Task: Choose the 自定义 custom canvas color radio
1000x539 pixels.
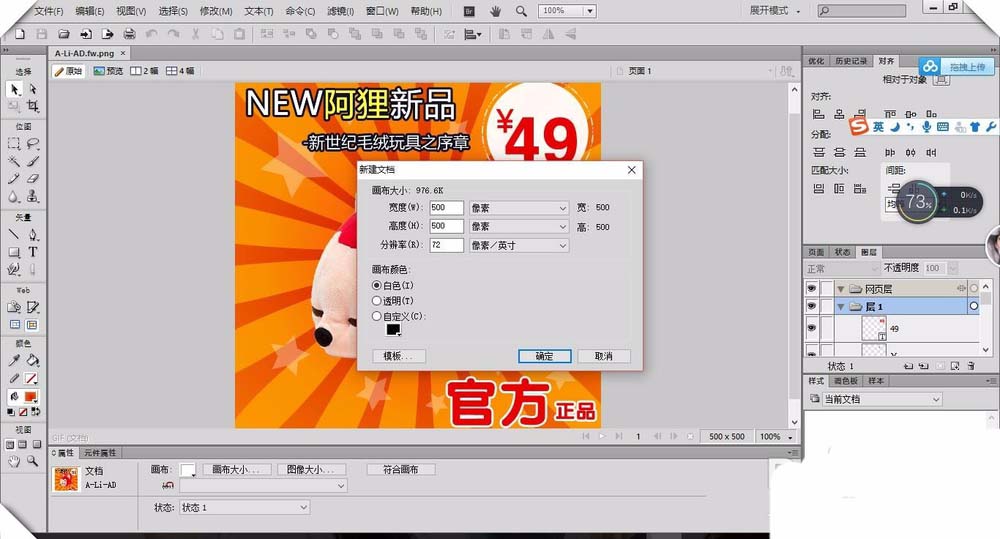Action: tap(376, 316)
